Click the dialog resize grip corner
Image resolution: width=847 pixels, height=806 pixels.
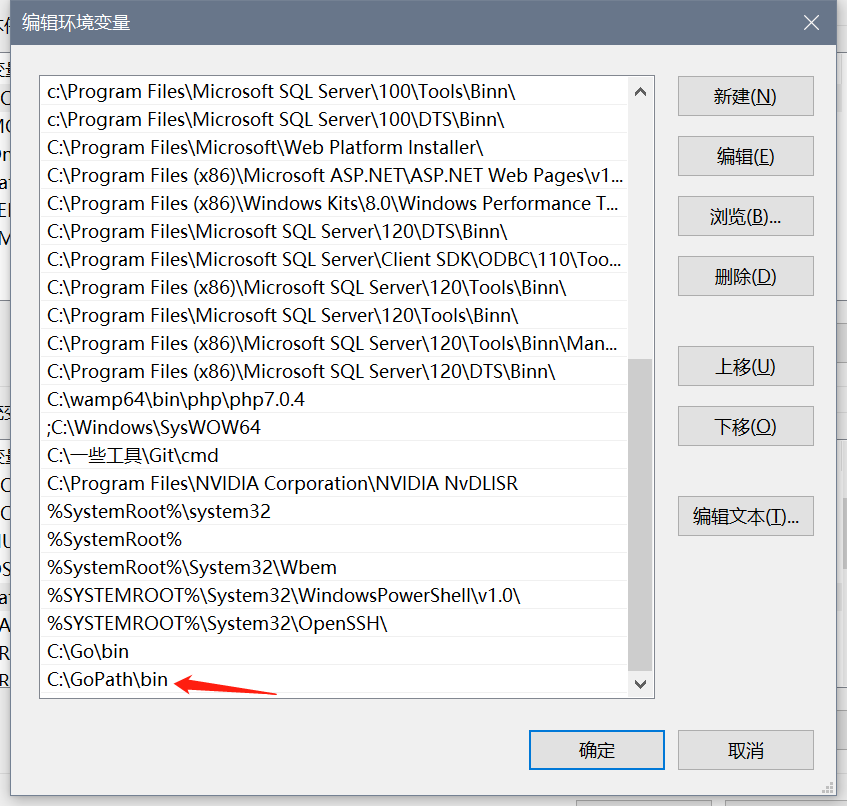pos(828,788)
